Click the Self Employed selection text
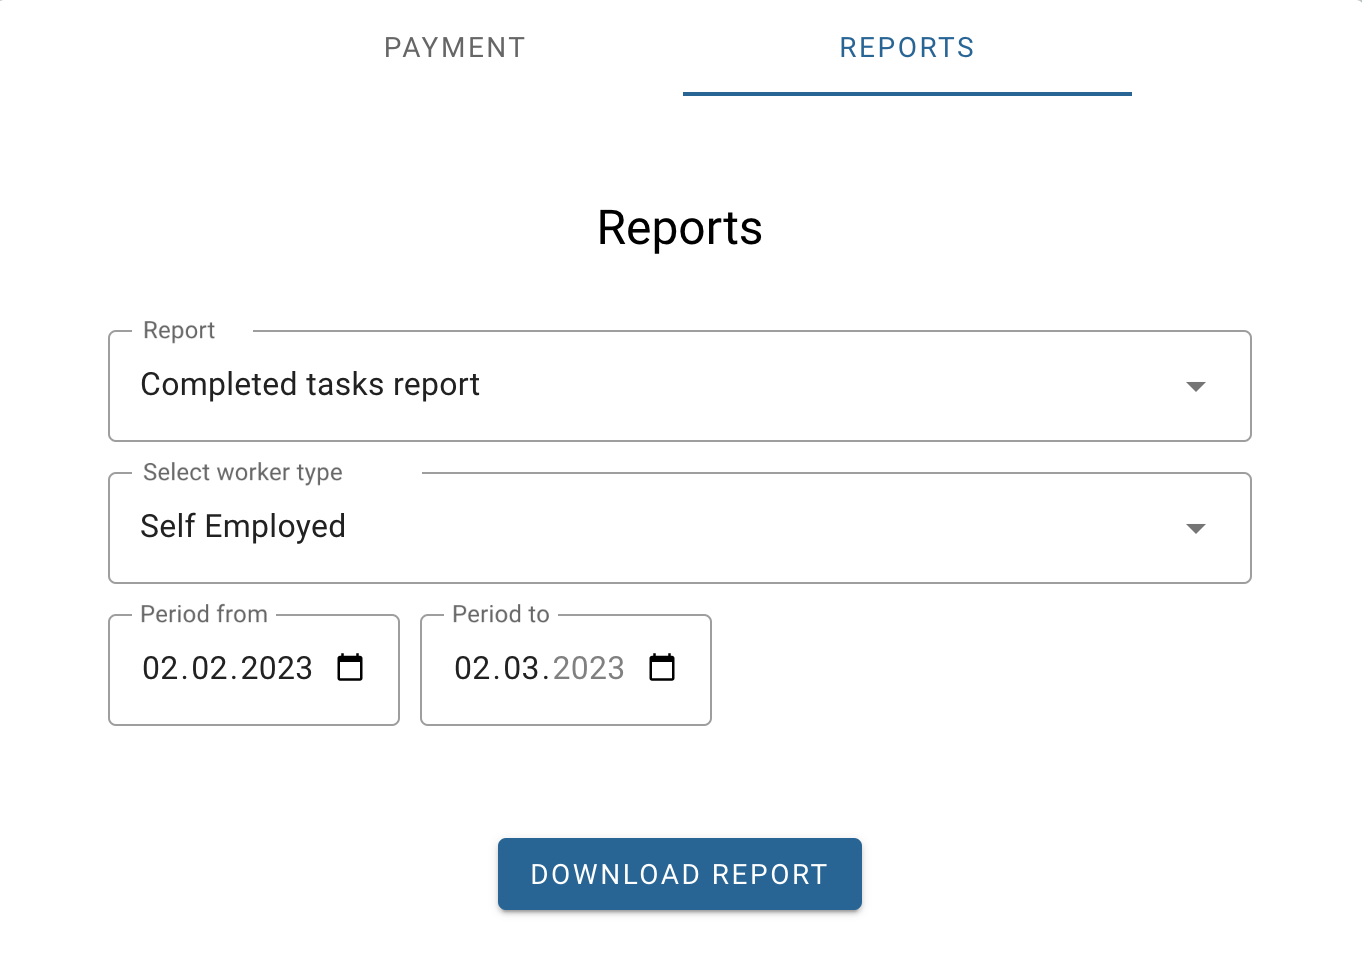1362x970 pixels. coord(243,527)
